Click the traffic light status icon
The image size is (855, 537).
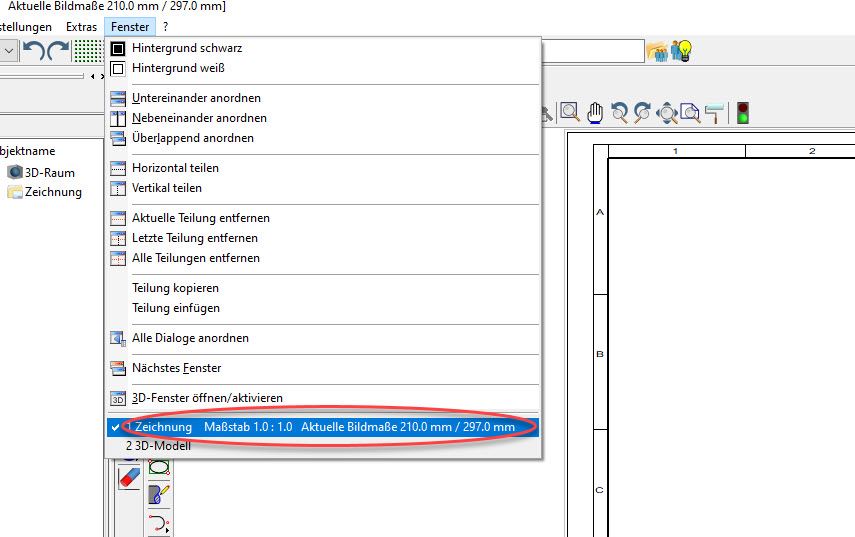743,113
